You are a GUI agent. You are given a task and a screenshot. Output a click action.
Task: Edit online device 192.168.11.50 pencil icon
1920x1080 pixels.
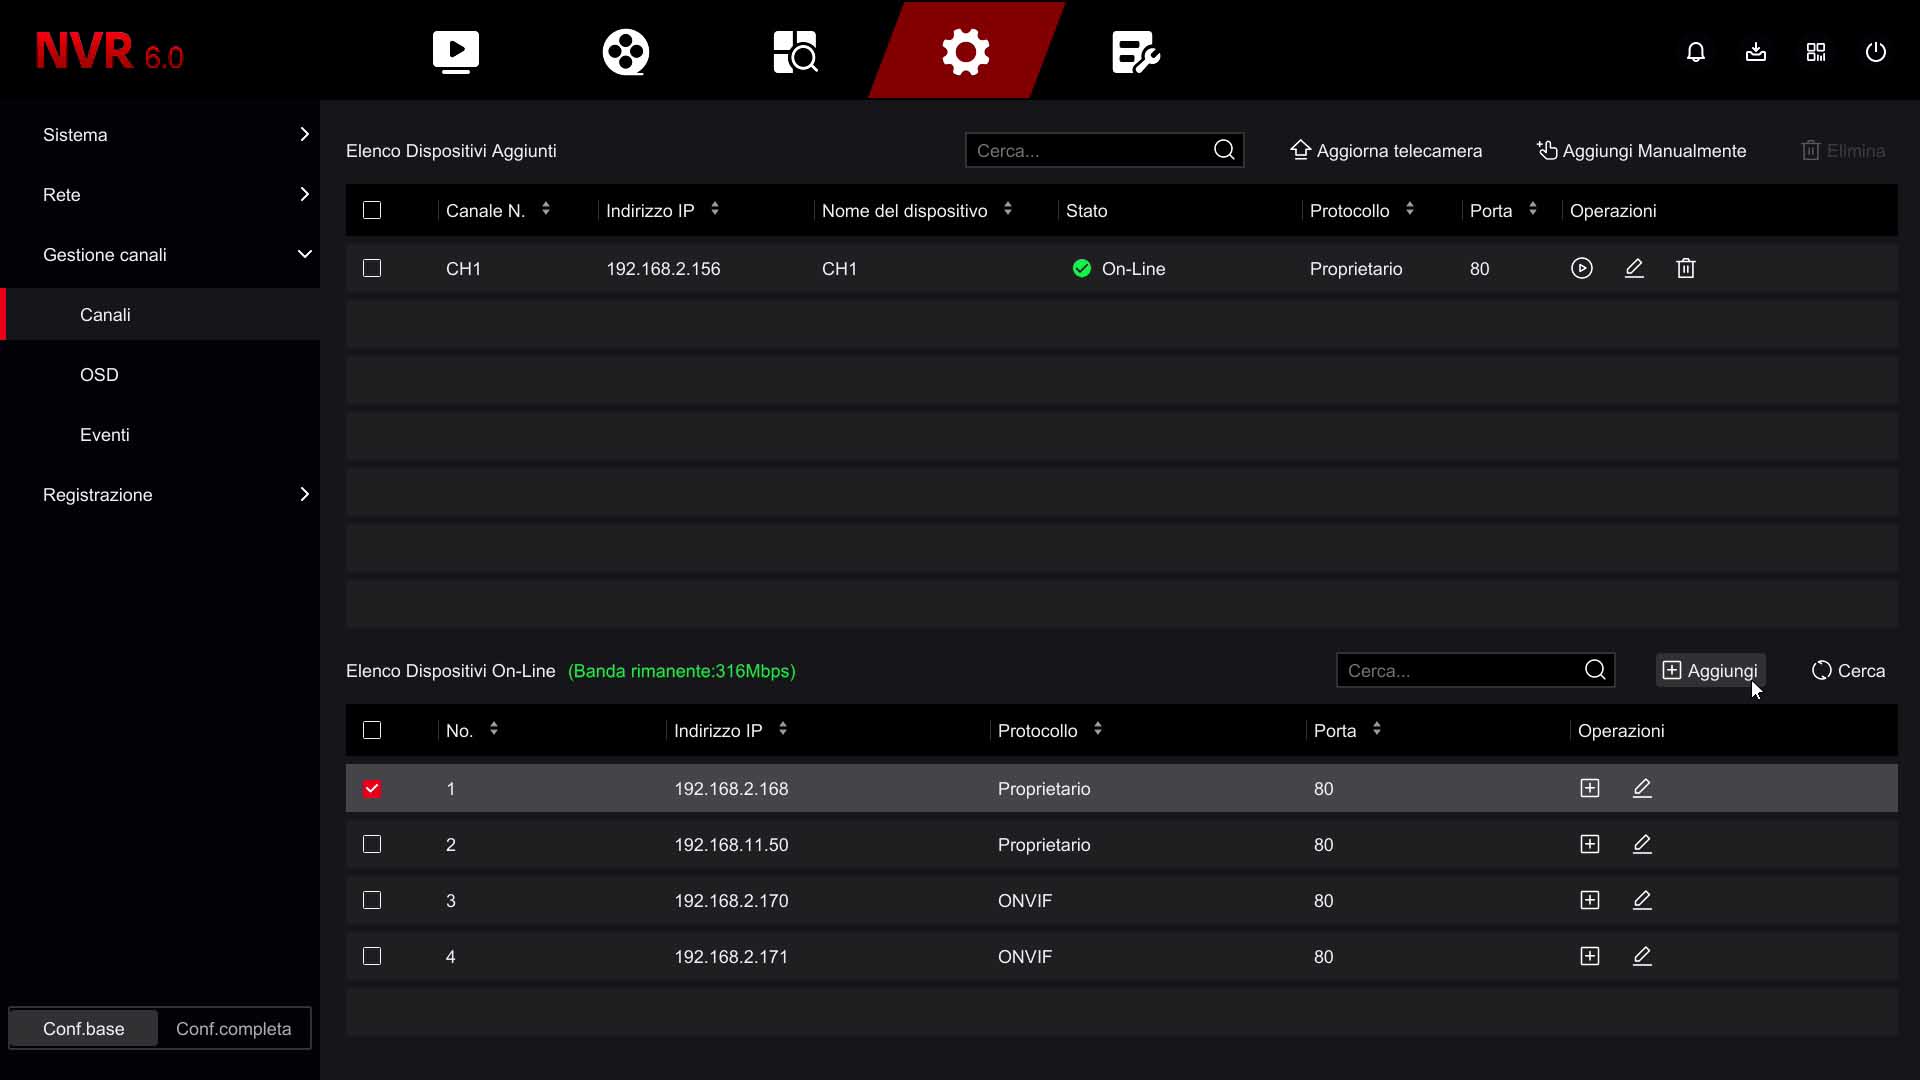pos(1642,844)
